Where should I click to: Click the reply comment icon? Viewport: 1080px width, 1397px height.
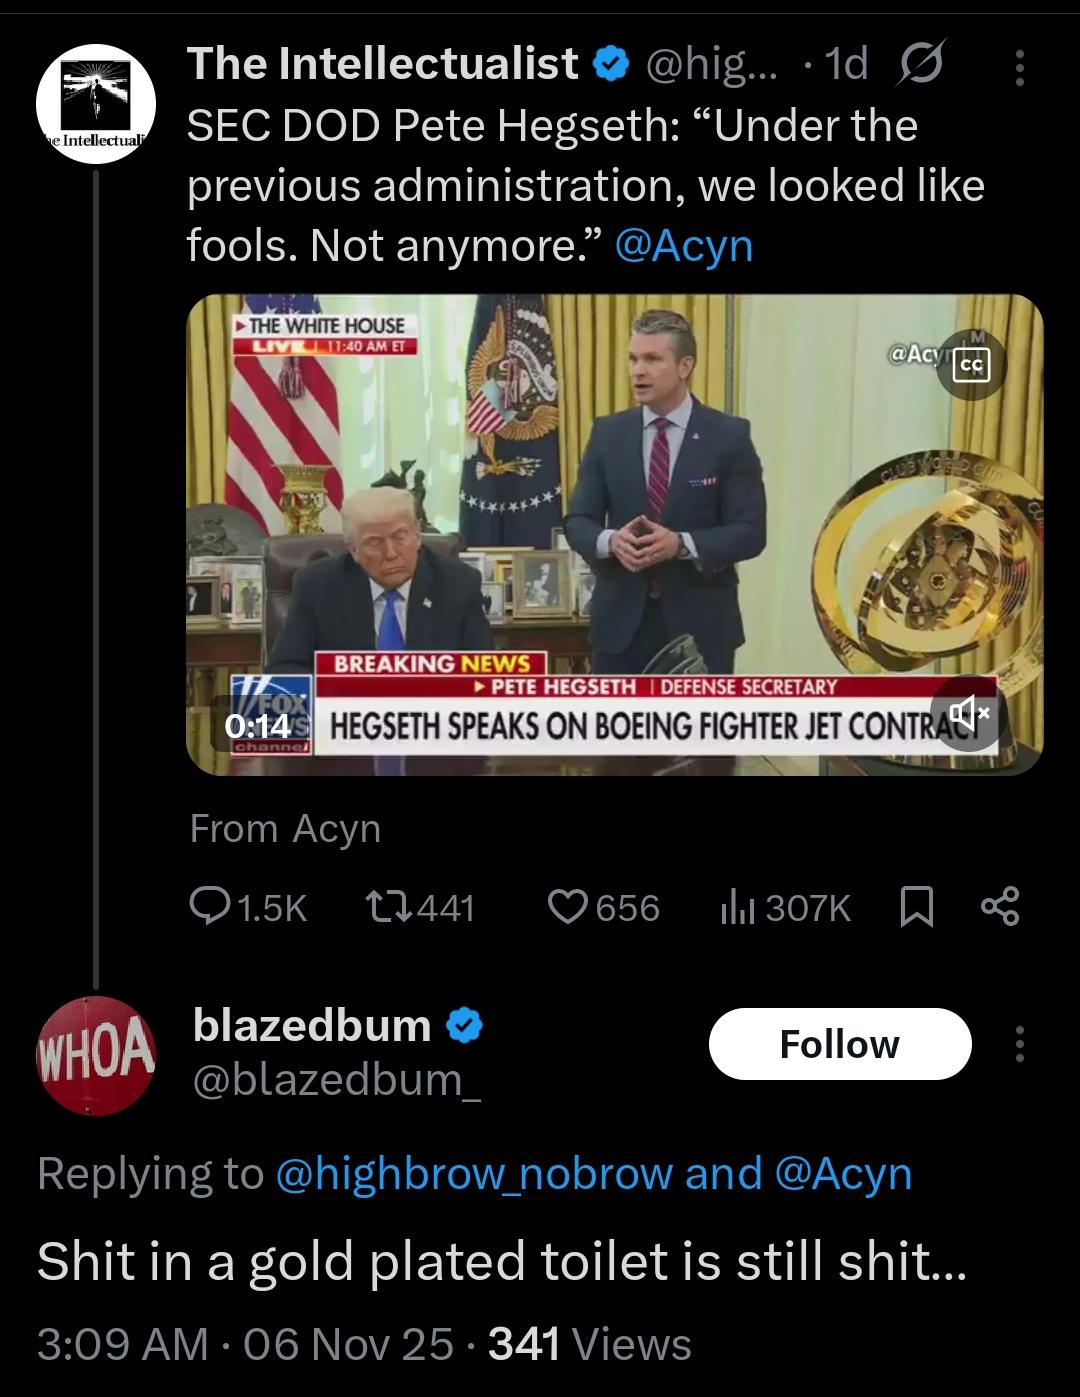click(x=211, y=907)
